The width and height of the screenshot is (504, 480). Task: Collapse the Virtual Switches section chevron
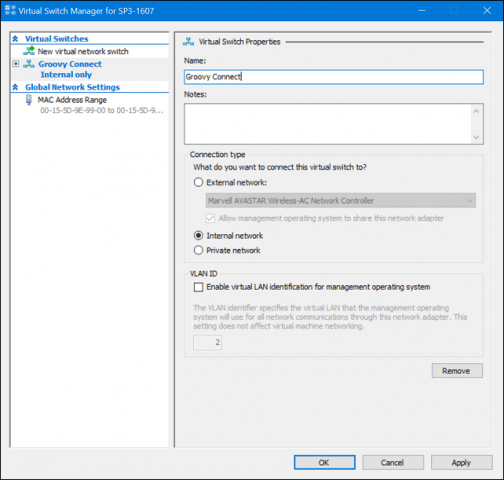coord(15,39)
